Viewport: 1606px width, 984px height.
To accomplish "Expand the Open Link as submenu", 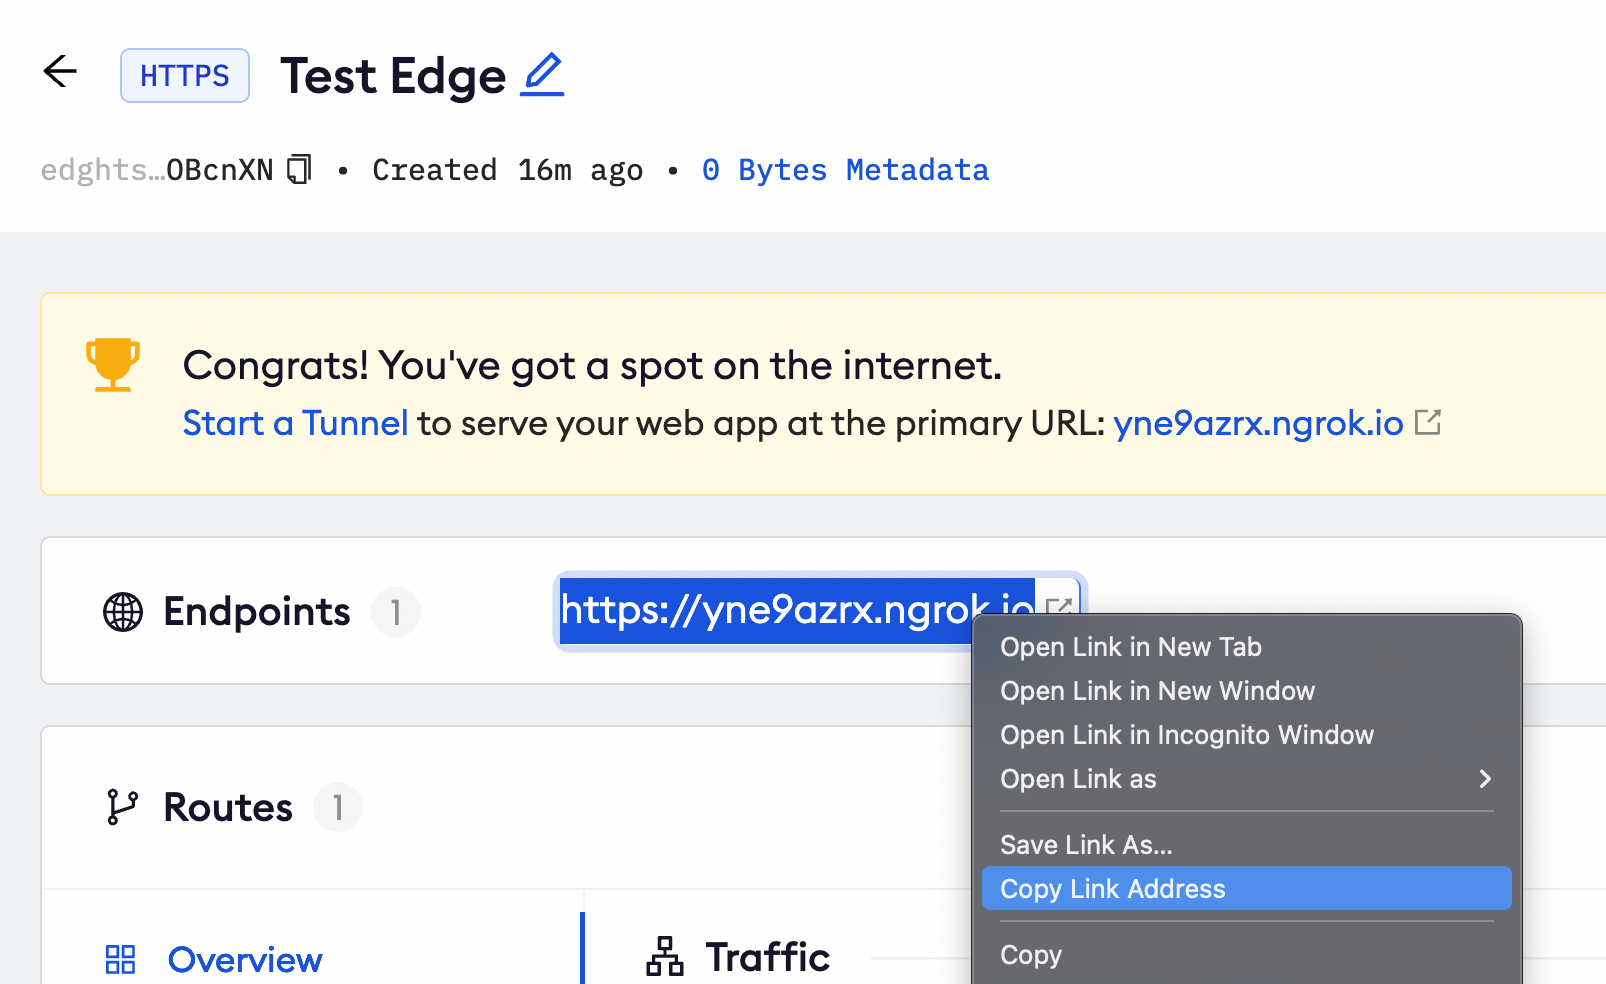I will click(x=1485, y=779).
